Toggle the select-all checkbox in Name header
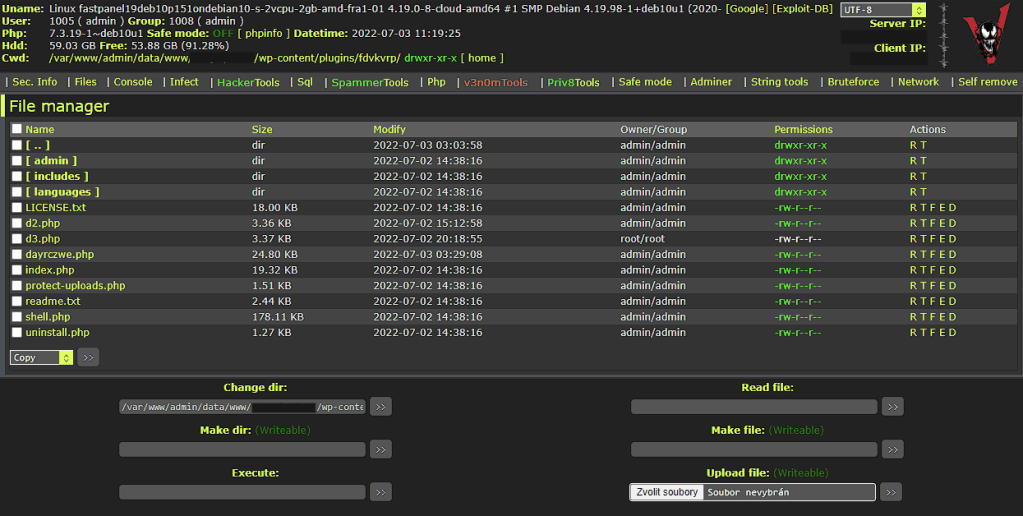1023x516 pixels. click(x=16, y=129)
